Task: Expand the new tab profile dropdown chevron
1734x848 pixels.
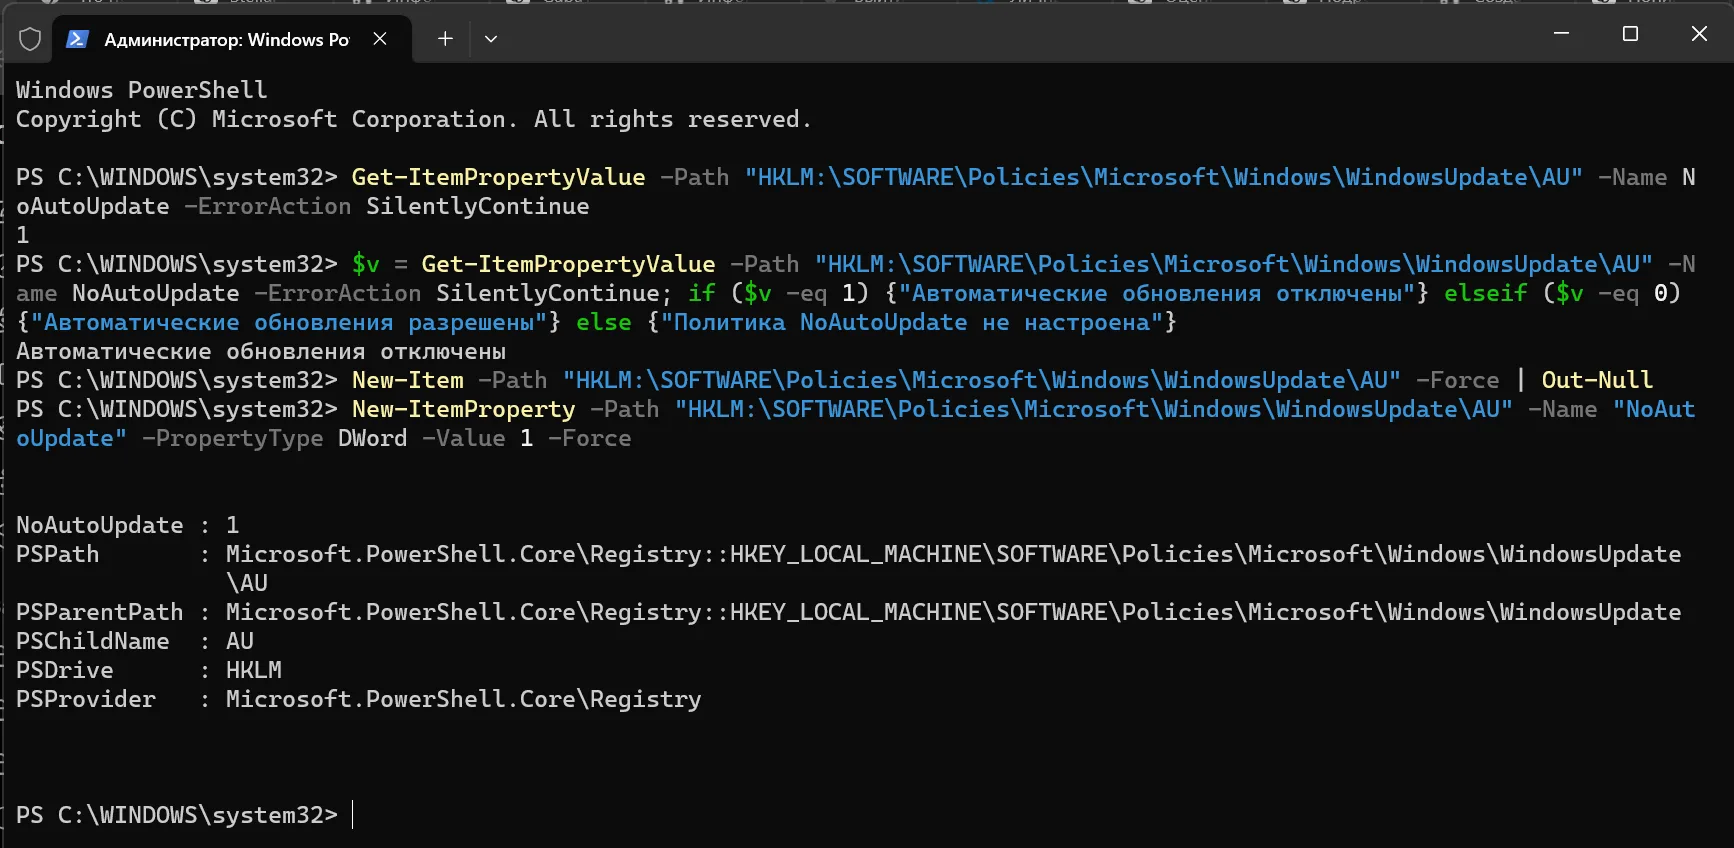Action: point(491,39)
